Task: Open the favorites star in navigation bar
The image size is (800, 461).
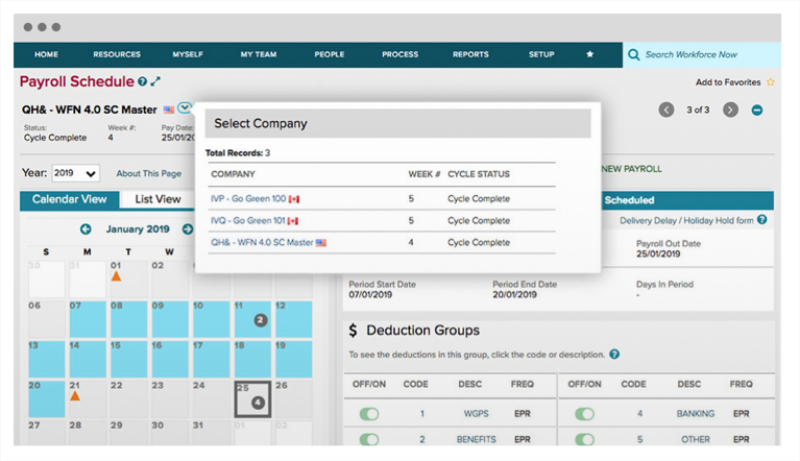Action: (590, 54)
